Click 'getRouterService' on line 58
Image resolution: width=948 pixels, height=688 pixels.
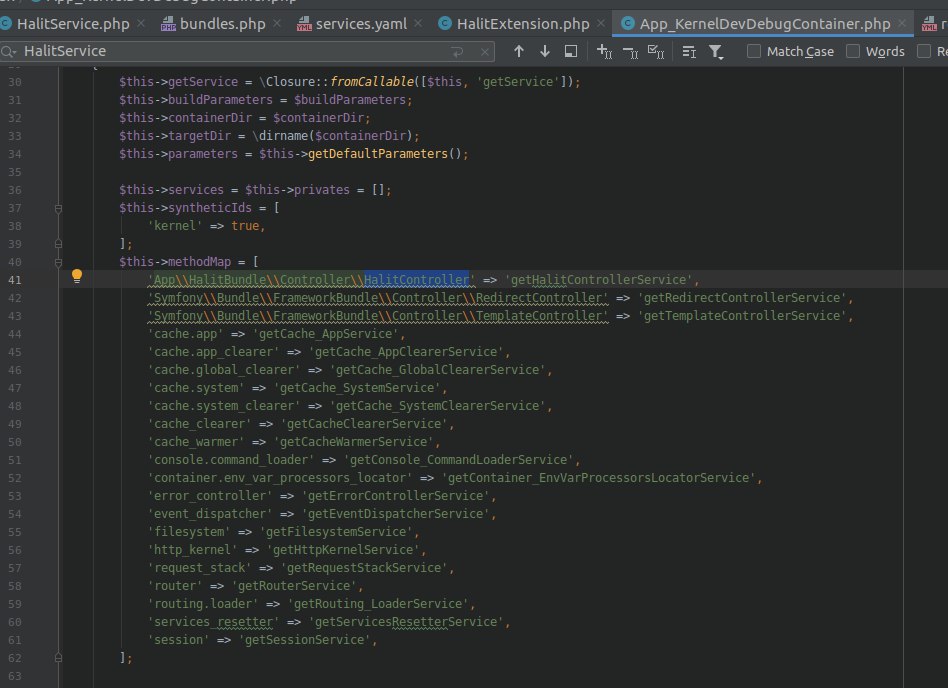(x=294, y=586)
